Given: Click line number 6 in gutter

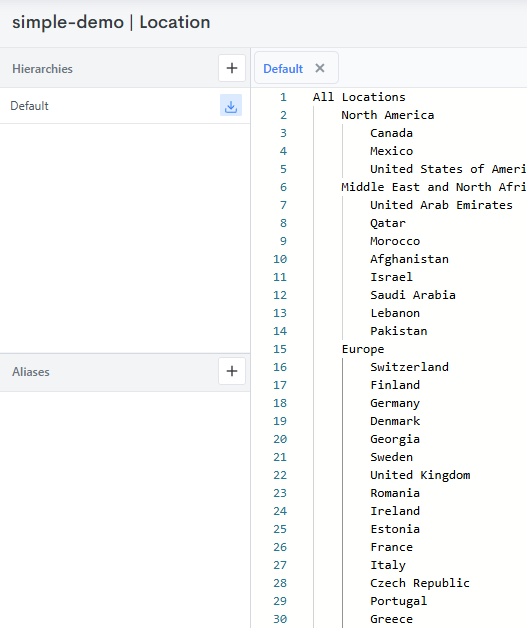Looking at the screenshot, I should (x=284, y=187).
